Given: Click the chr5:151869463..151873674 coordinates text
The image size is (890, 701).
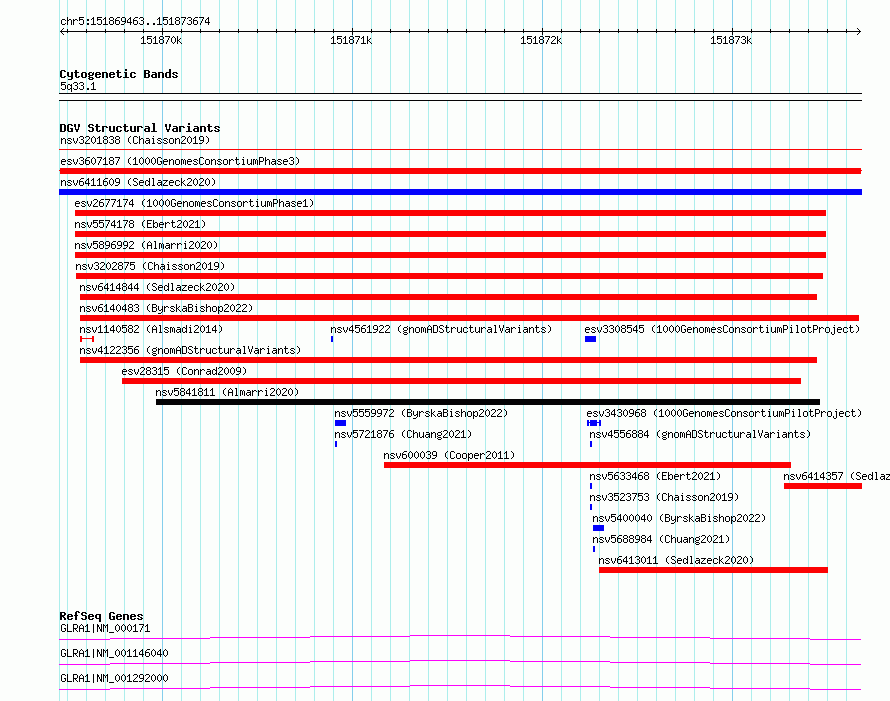Looking at the screenshot, I should 135,22.
